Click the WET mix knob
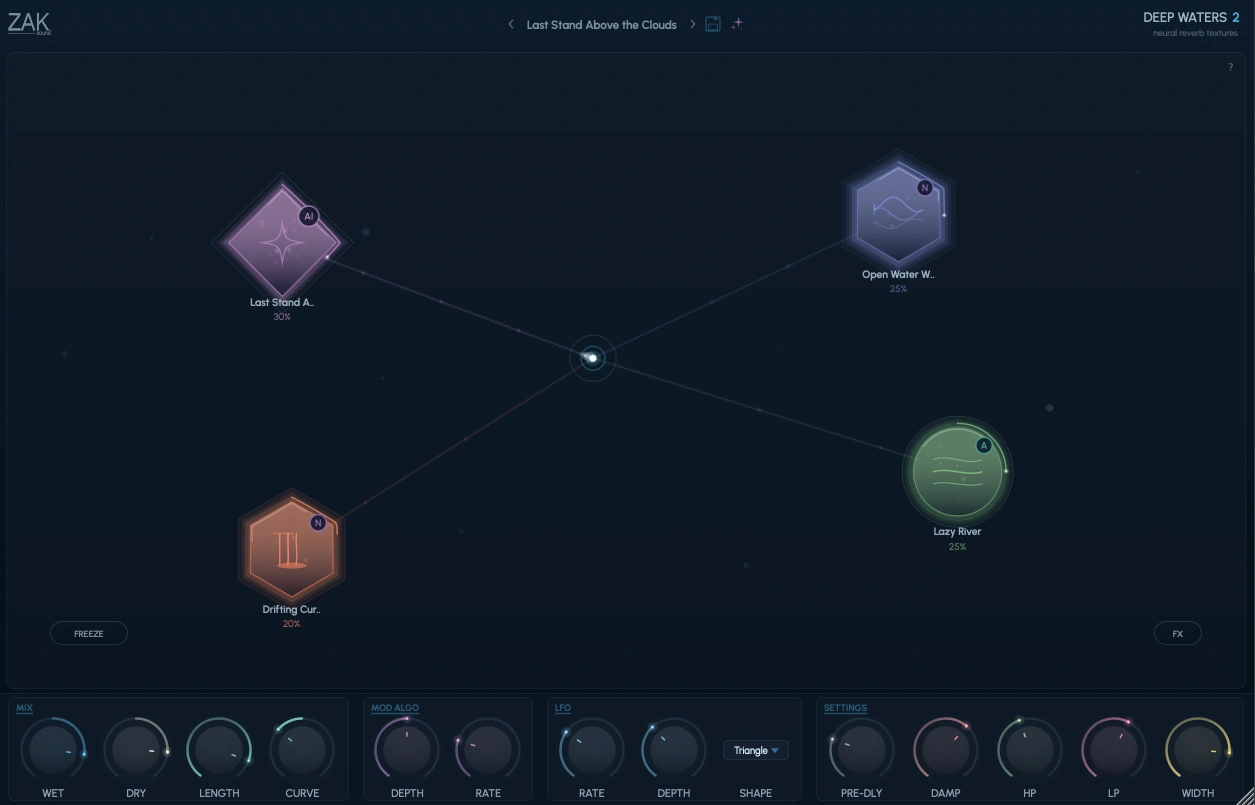 click(53, 750)
